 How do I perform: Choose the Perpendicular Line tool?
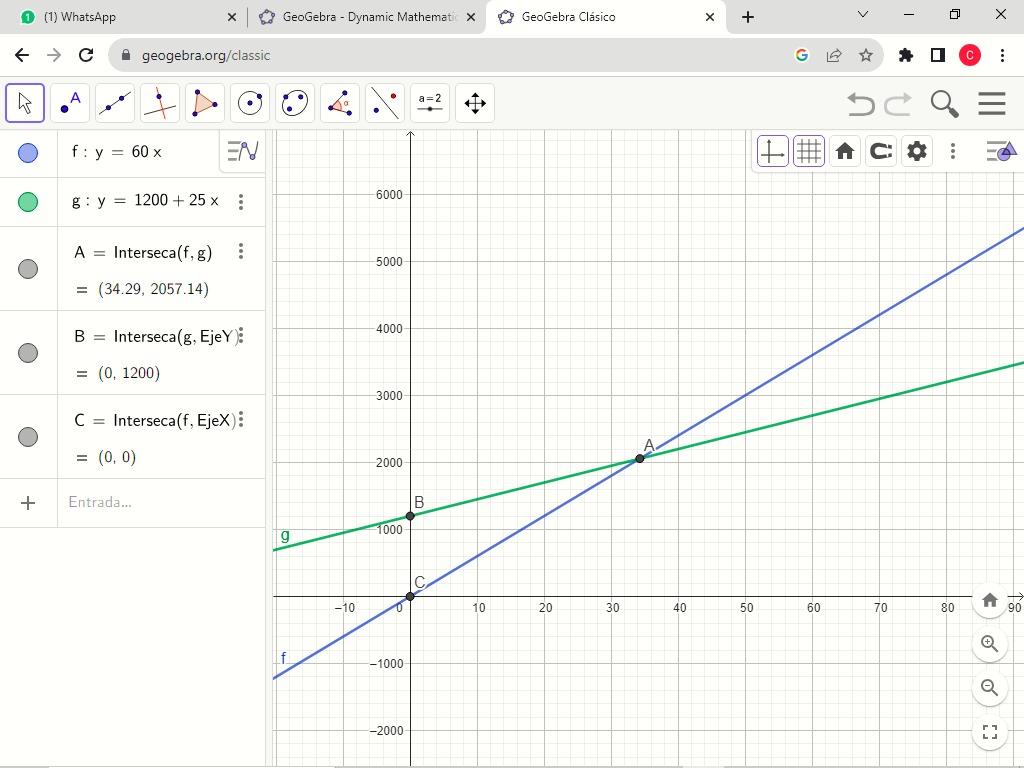pyautogui.click(x=160, y=103)
